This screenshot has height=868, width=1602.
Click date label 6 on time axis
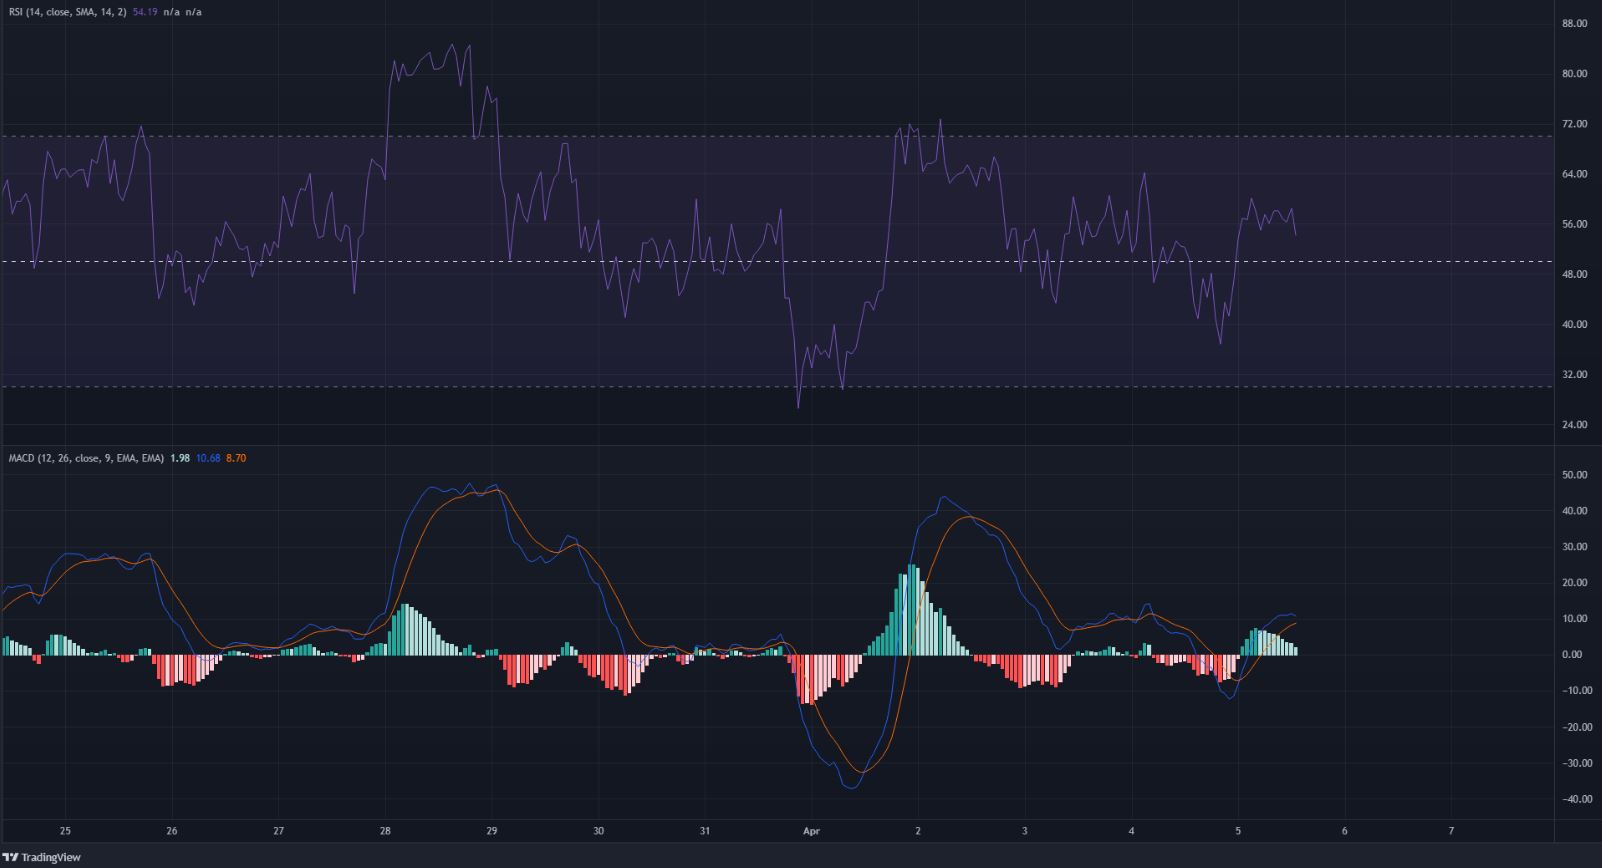click(1344, 831)
